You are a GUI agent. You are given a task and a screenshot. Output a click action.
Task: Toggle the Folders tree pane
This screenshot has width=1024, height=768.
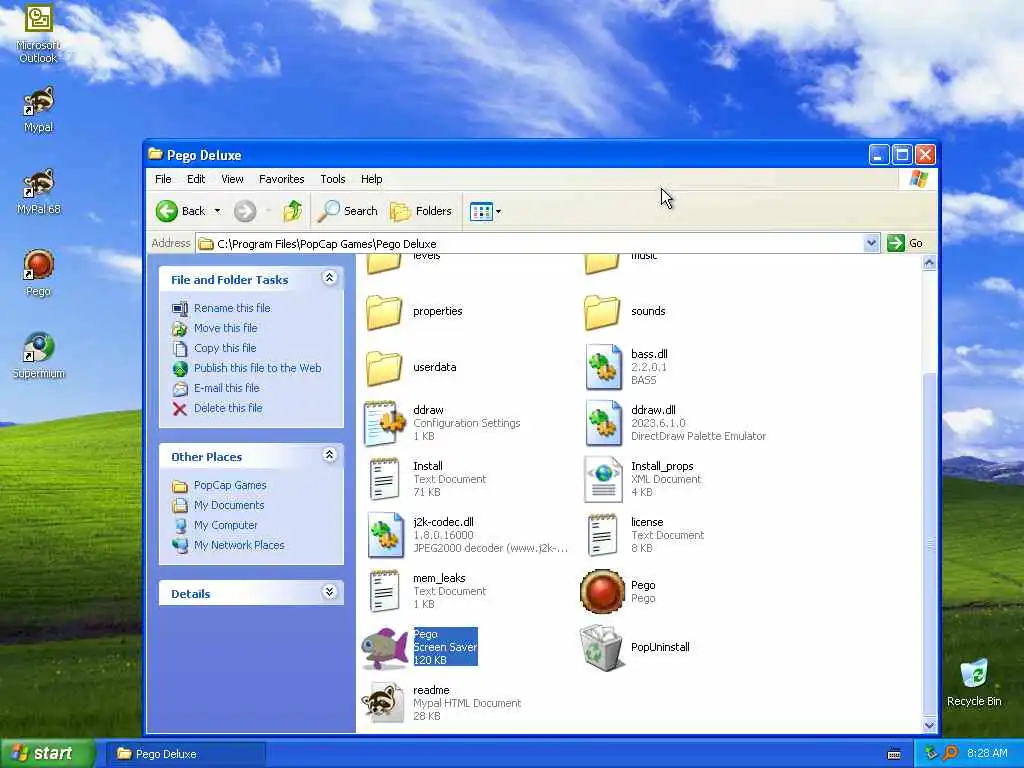coord(421,211)
